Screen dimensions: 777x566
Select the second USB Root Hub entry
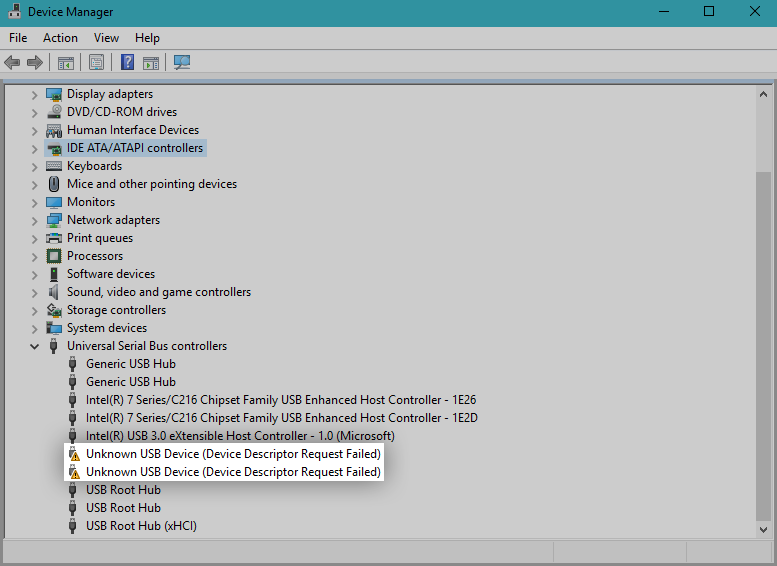tap(123, 508)
